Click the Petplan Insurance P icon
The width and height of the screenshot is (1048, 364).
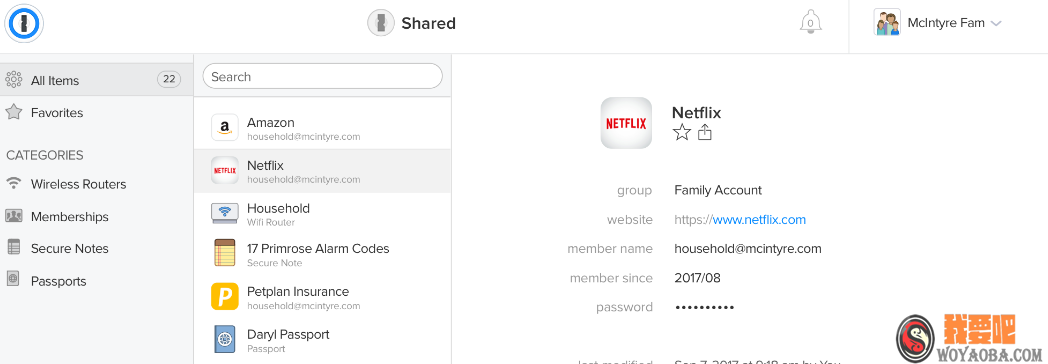click(x=225, y=297)
